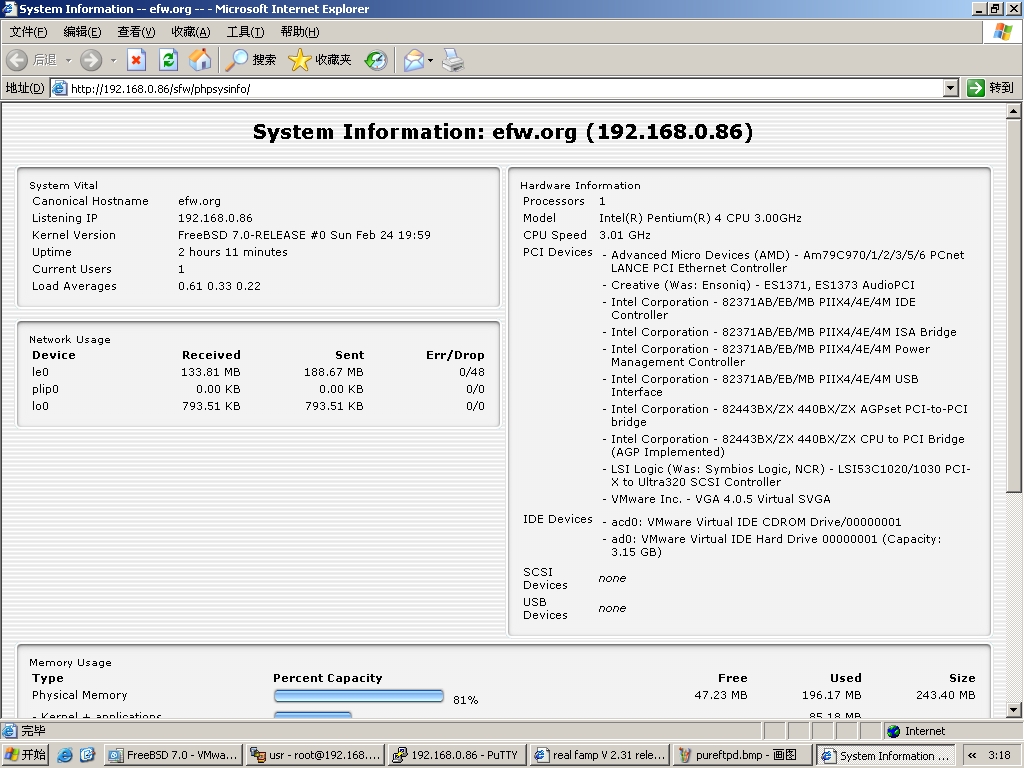The height and width of the screenshot is (768, 1024).
Task: Open Favorites (收藏夹) star button
Action: pos(319,60)
